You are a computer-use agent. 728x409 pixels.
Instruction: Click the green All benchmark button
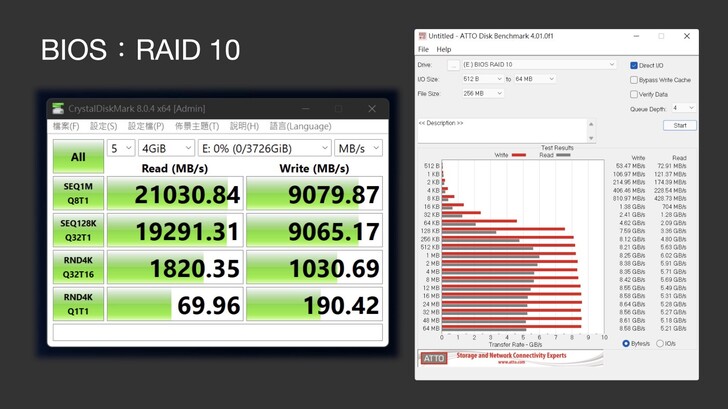(x=78, y=156)
